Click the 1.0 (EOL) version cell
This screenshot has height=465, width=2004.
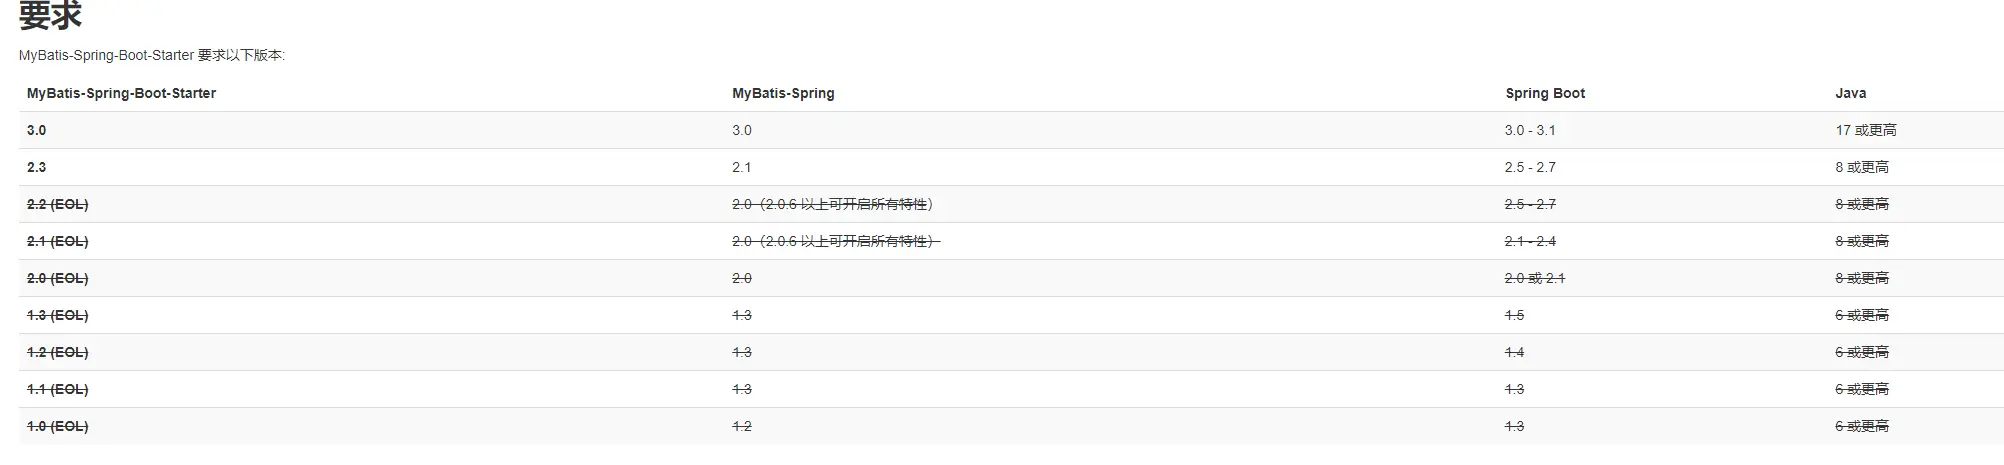point(58,426)
